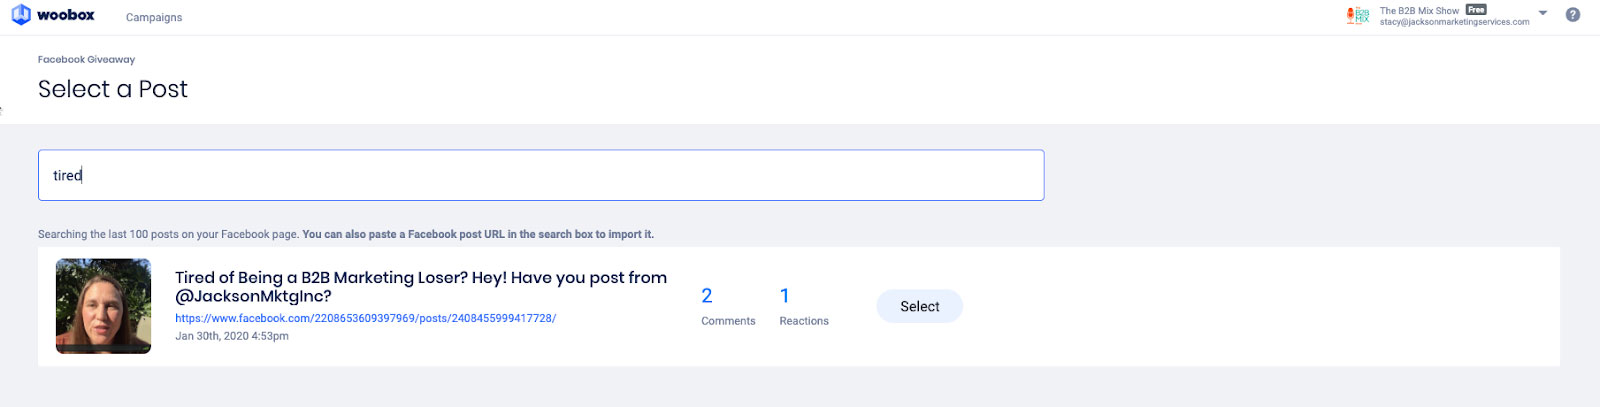Open the Campaigns menu item

pos(154,17)
